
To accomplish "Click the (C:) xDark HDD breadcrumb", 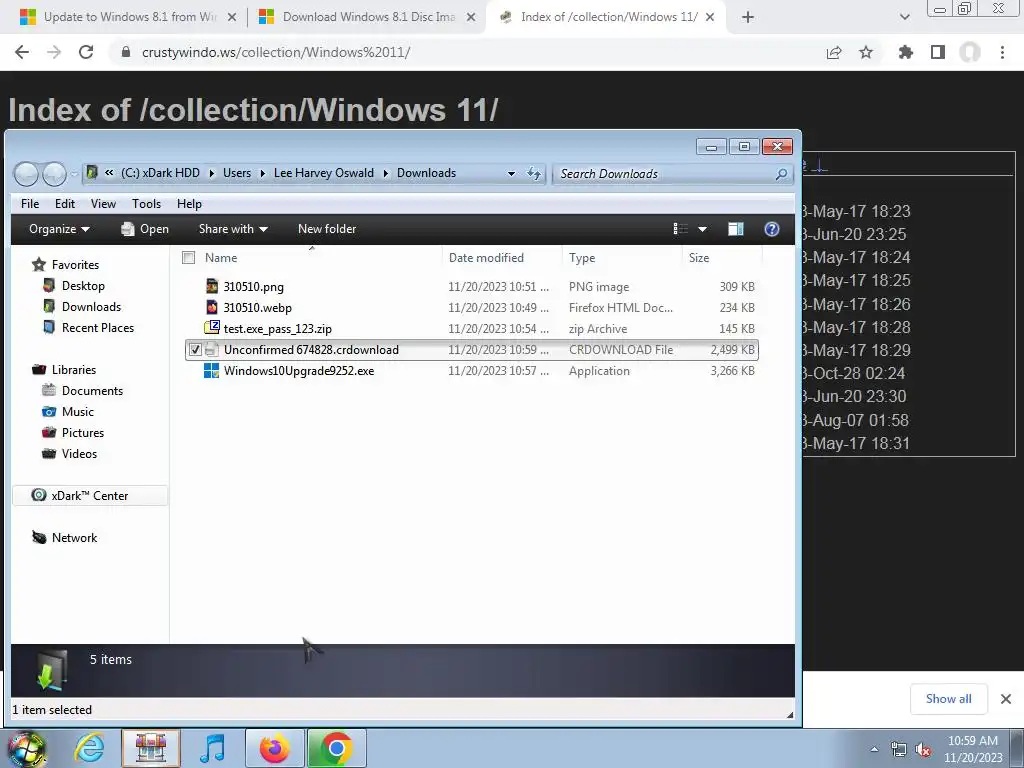I will 160,173.
